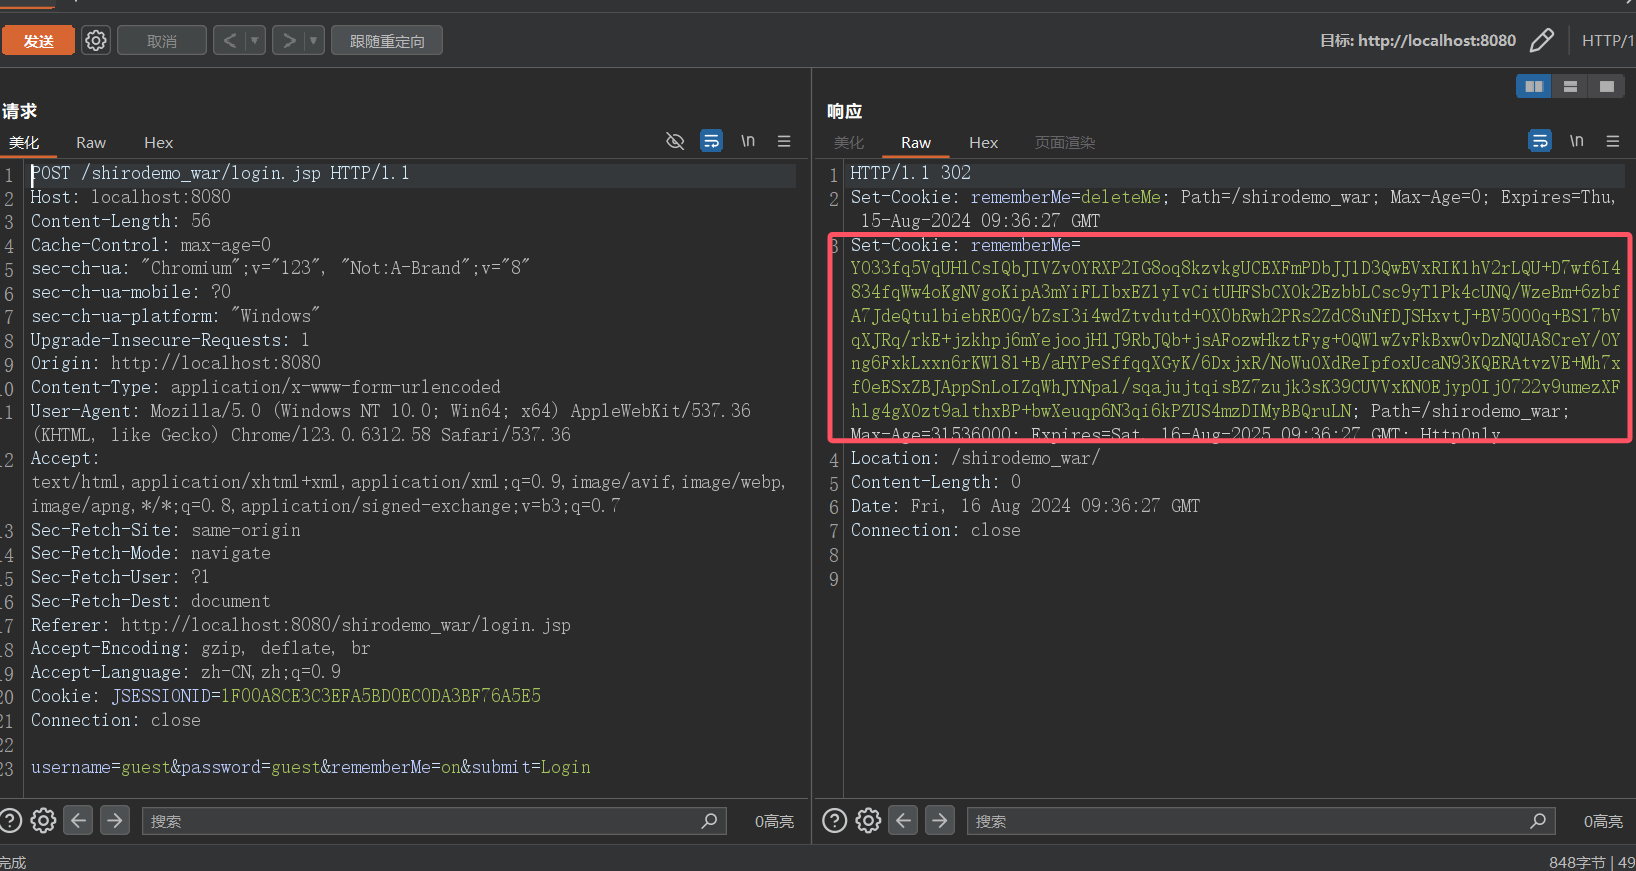Open the HTTP/1 protocol selector
Image resolution: width=1636 pixels, height=871 pixels.
[x=1608, y=41]
